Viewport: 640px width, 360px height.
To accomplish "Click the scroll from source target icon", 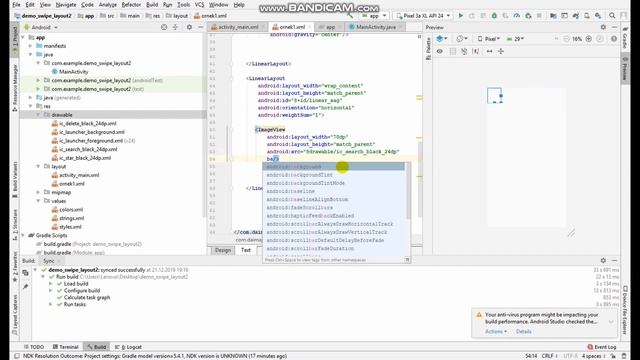I will point(164,27).
